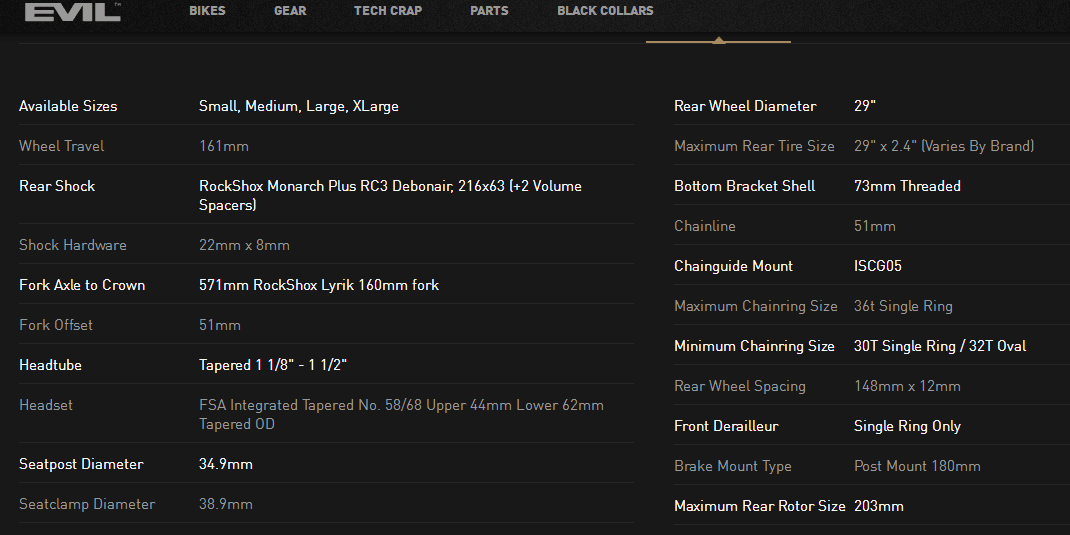Click the Headtube label
1070x535 pixels.
pyautogui.click(x=50, y=365)
